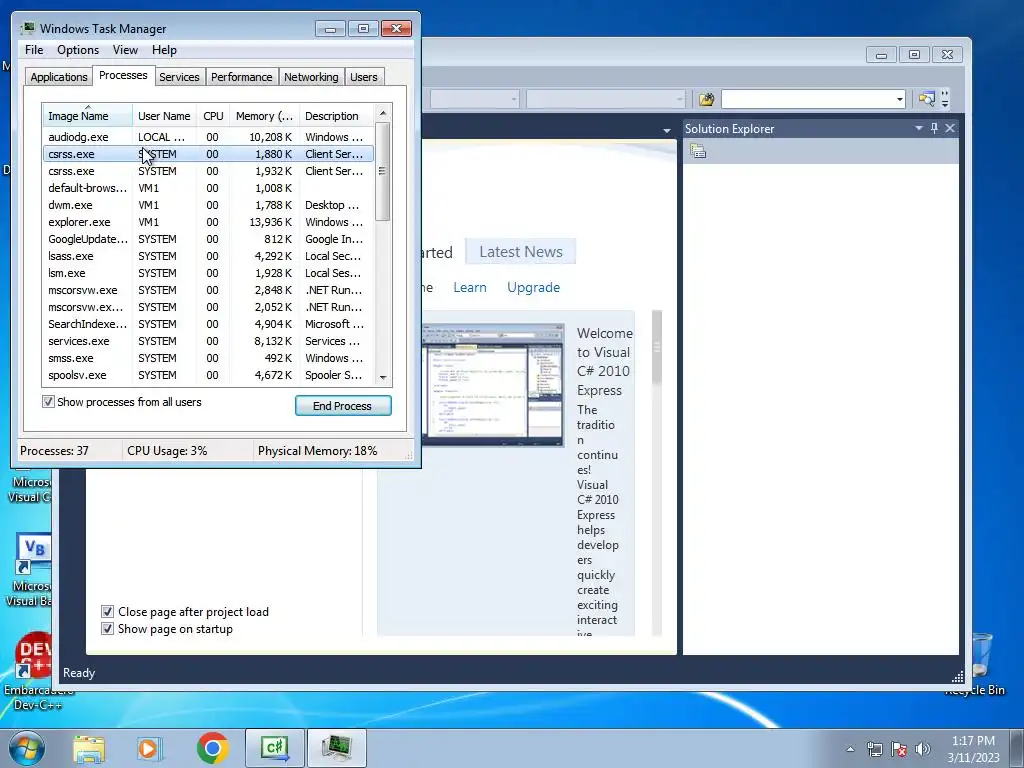Image resolution: width=1024 pixels, height=768 pixels.
Task: Sort processes by Memory column
Action: pyautogui.click(x=264, y=116)
